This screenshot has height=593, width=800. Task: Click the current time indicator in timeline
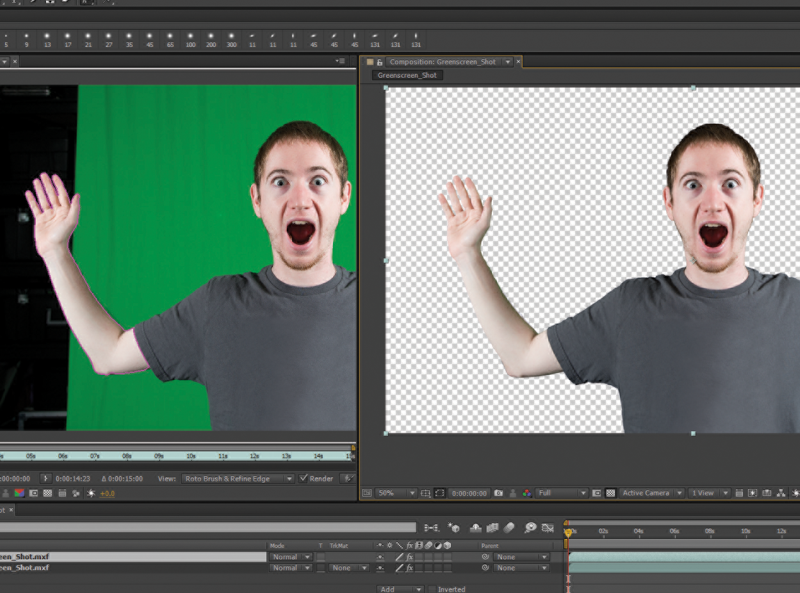(x=568, y=532)
